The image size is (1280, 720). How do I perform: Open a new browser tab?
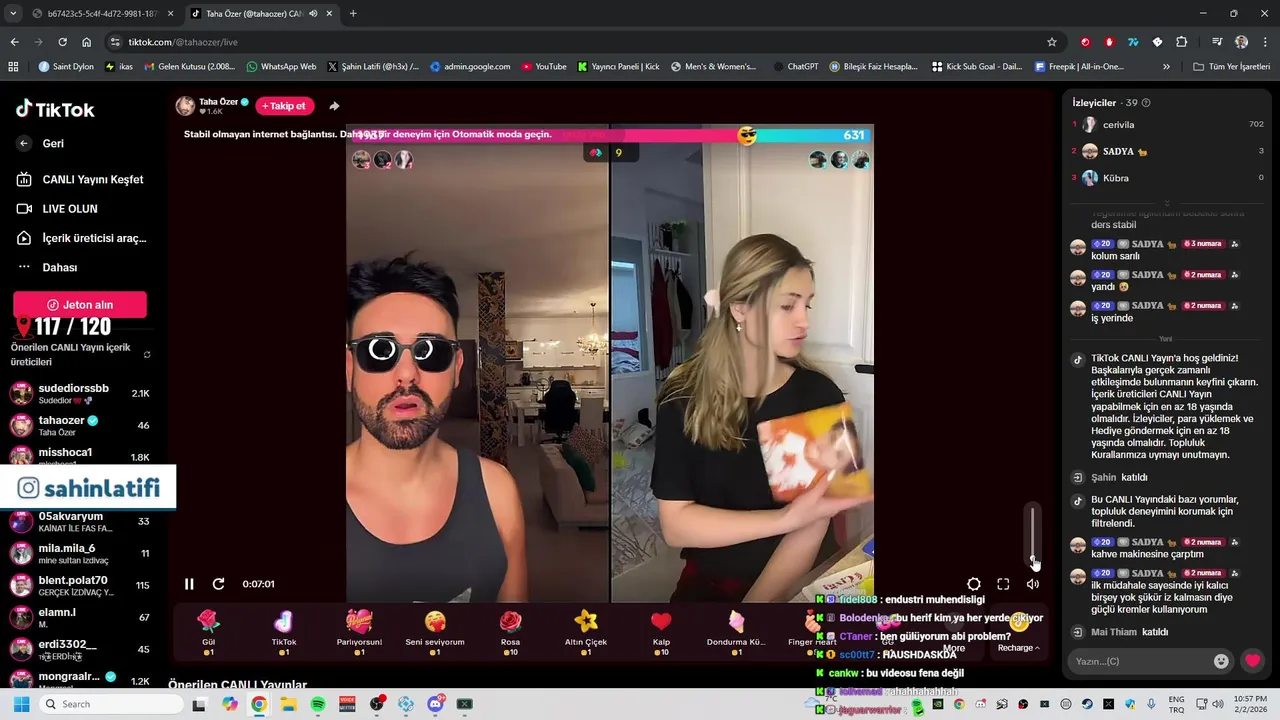(353, 14)
